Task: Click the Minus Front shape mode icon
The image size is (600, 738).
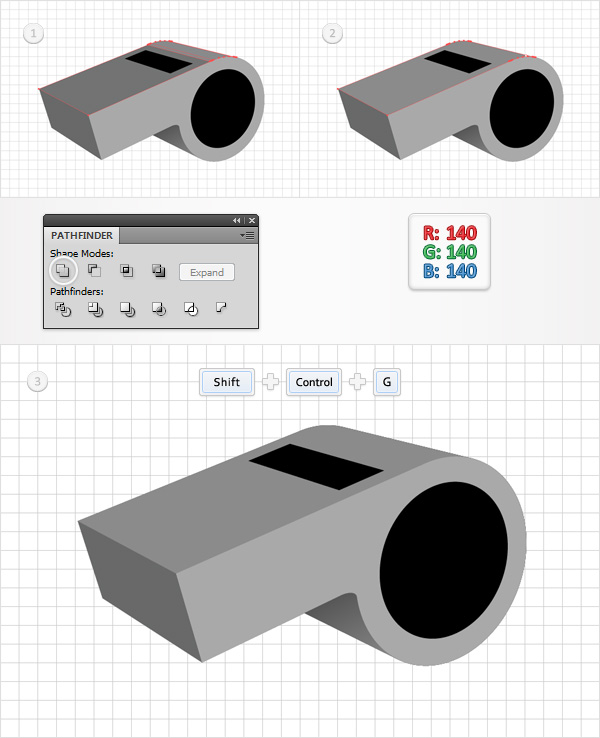Action: [95, 270]
